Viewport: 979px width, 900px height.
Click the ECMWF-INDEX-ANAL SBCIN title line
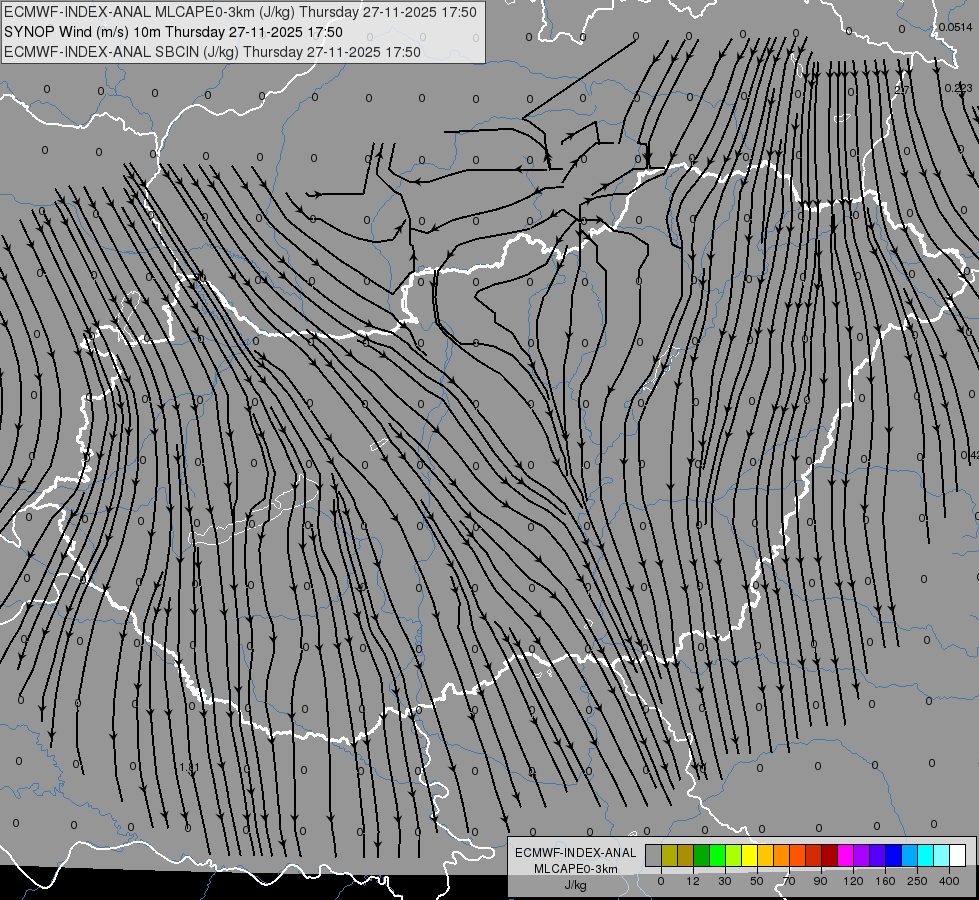pos(212,52)
